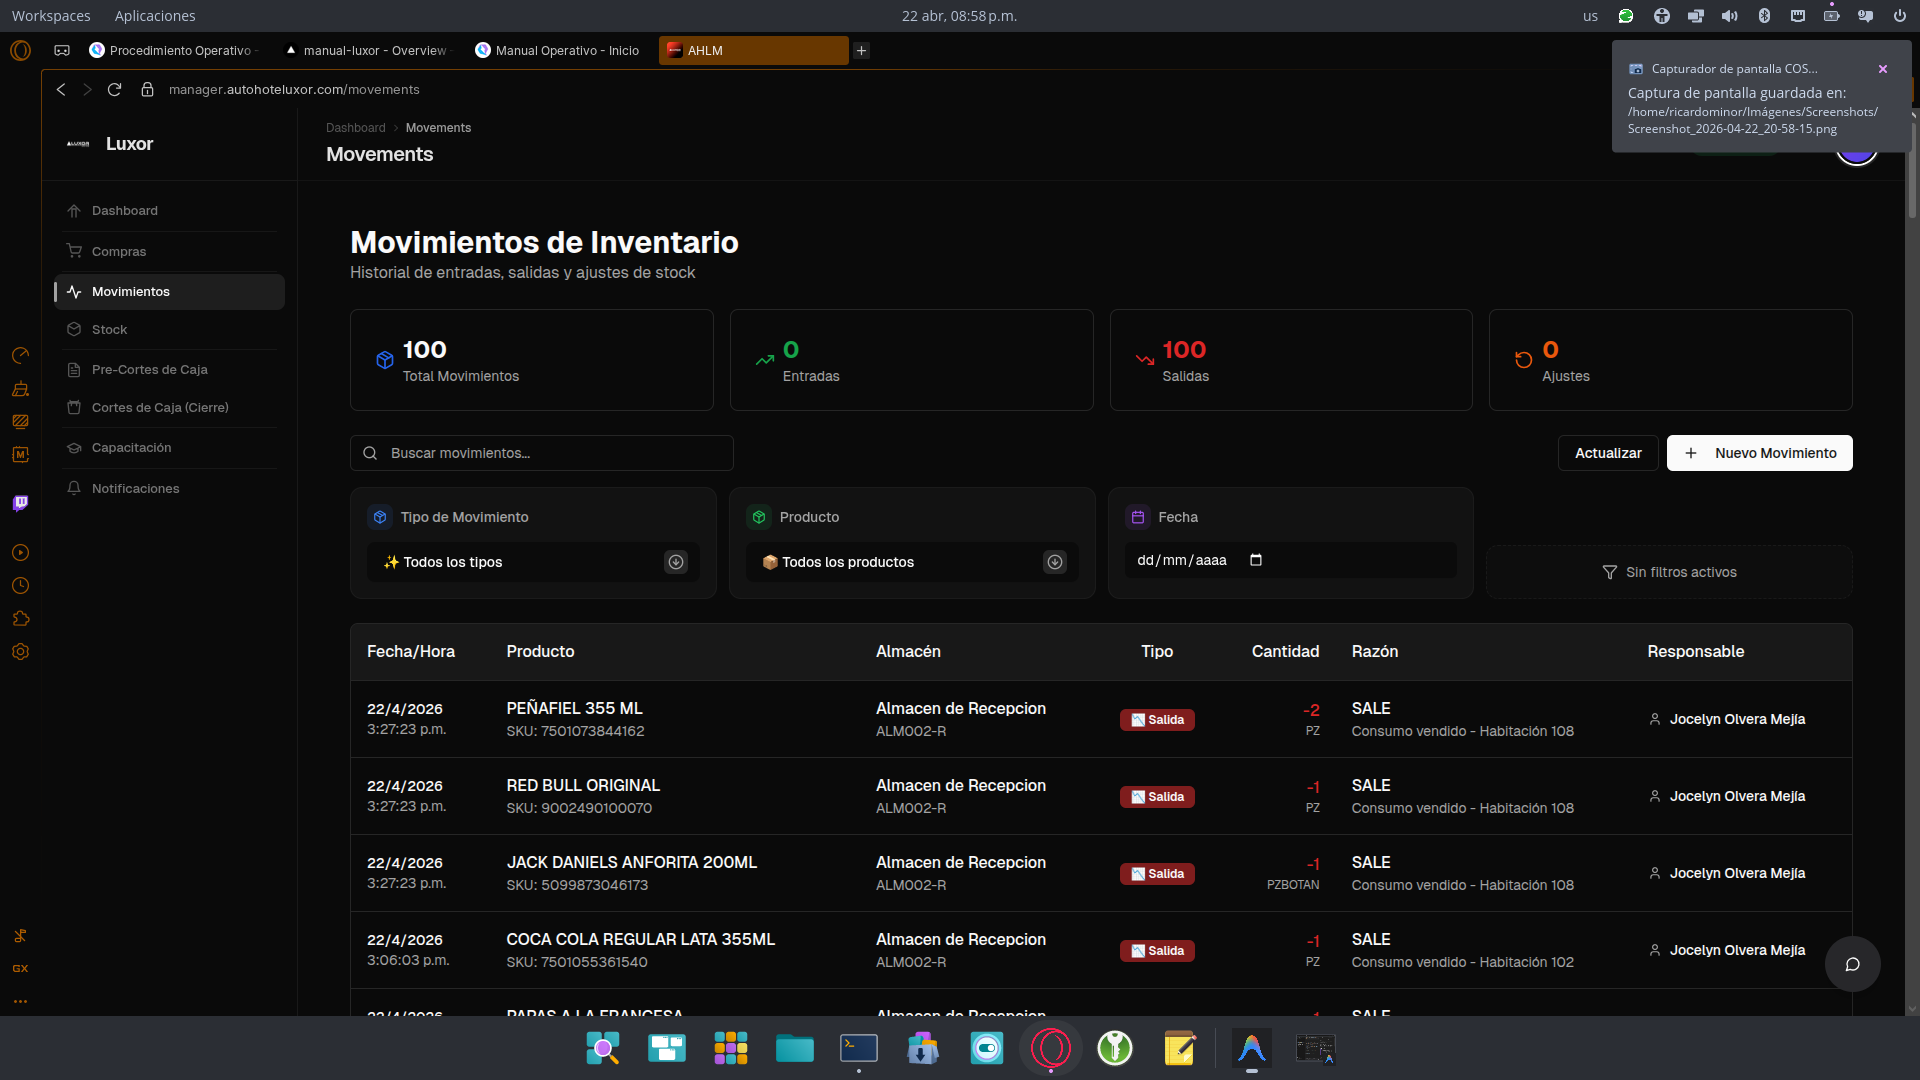Viewport: 1920px width, 1080px height.
Task: Open the player icon in Opera sidebar
Action: tap(20, 553)
